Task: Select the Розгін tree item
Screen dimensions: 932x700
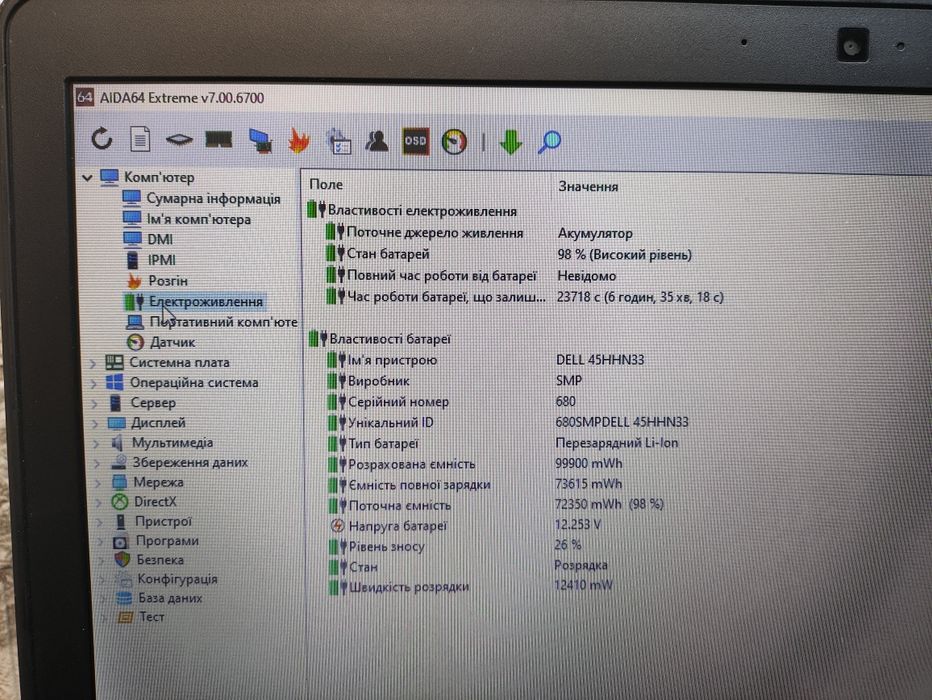Action: (x=156, y=280)
